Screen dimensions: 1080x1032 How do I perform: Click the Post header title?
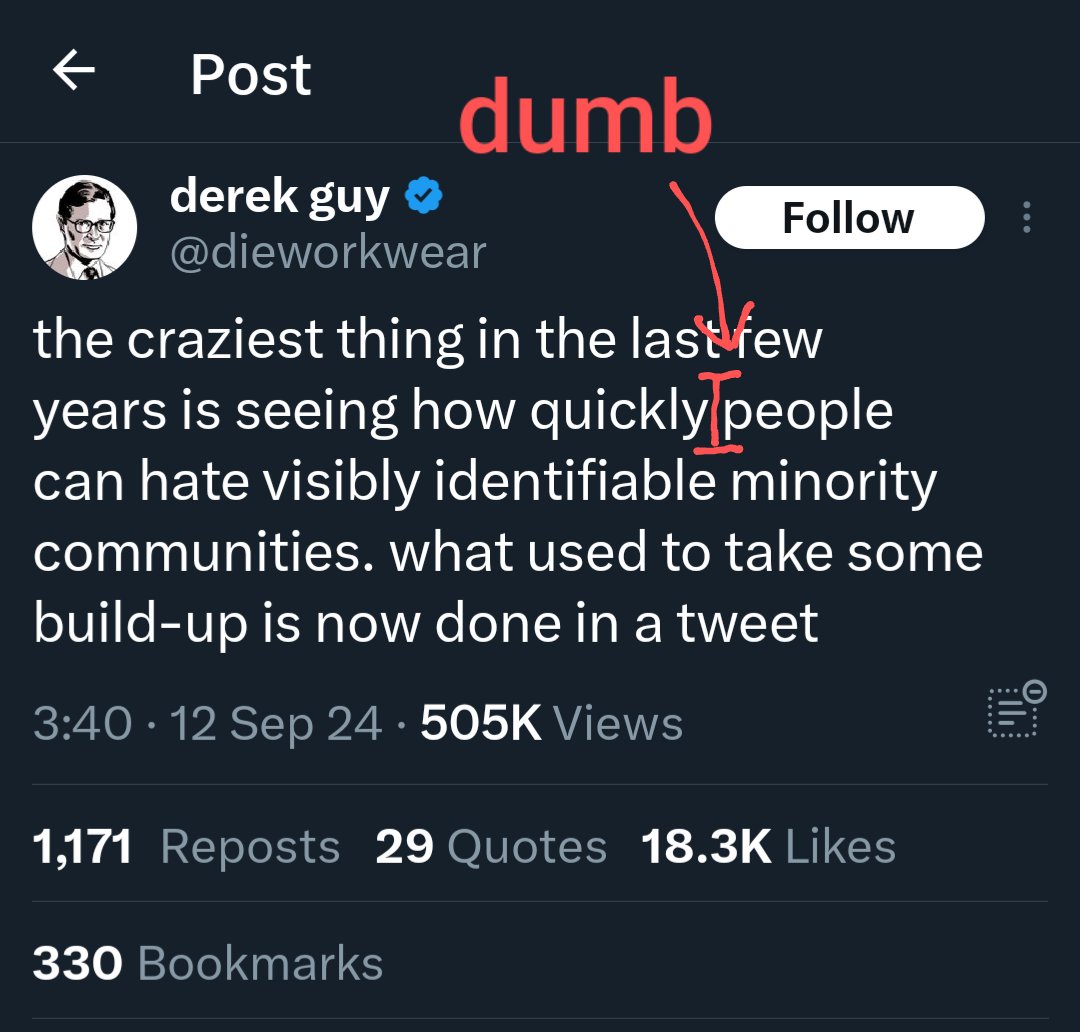(x=251, y=74)
